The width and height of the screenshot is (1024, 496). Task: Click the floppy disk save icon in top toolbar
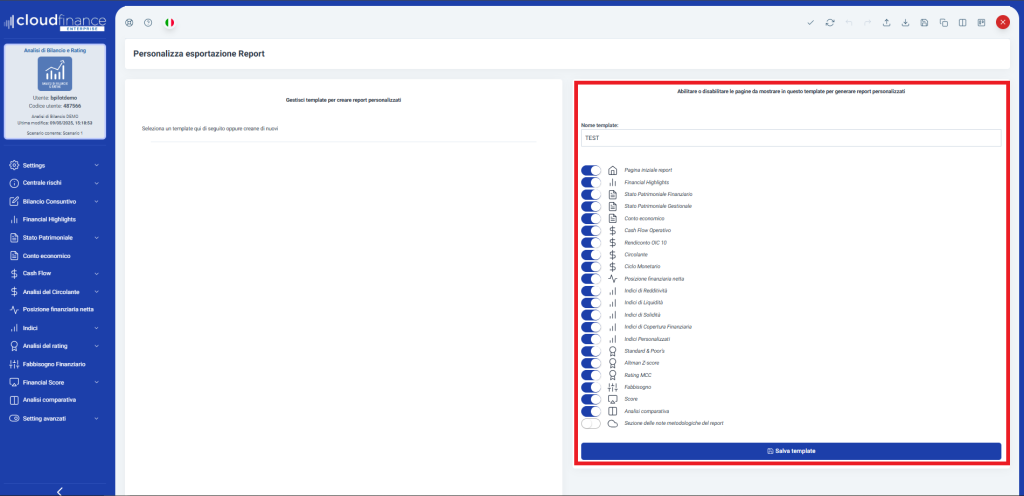924,22
